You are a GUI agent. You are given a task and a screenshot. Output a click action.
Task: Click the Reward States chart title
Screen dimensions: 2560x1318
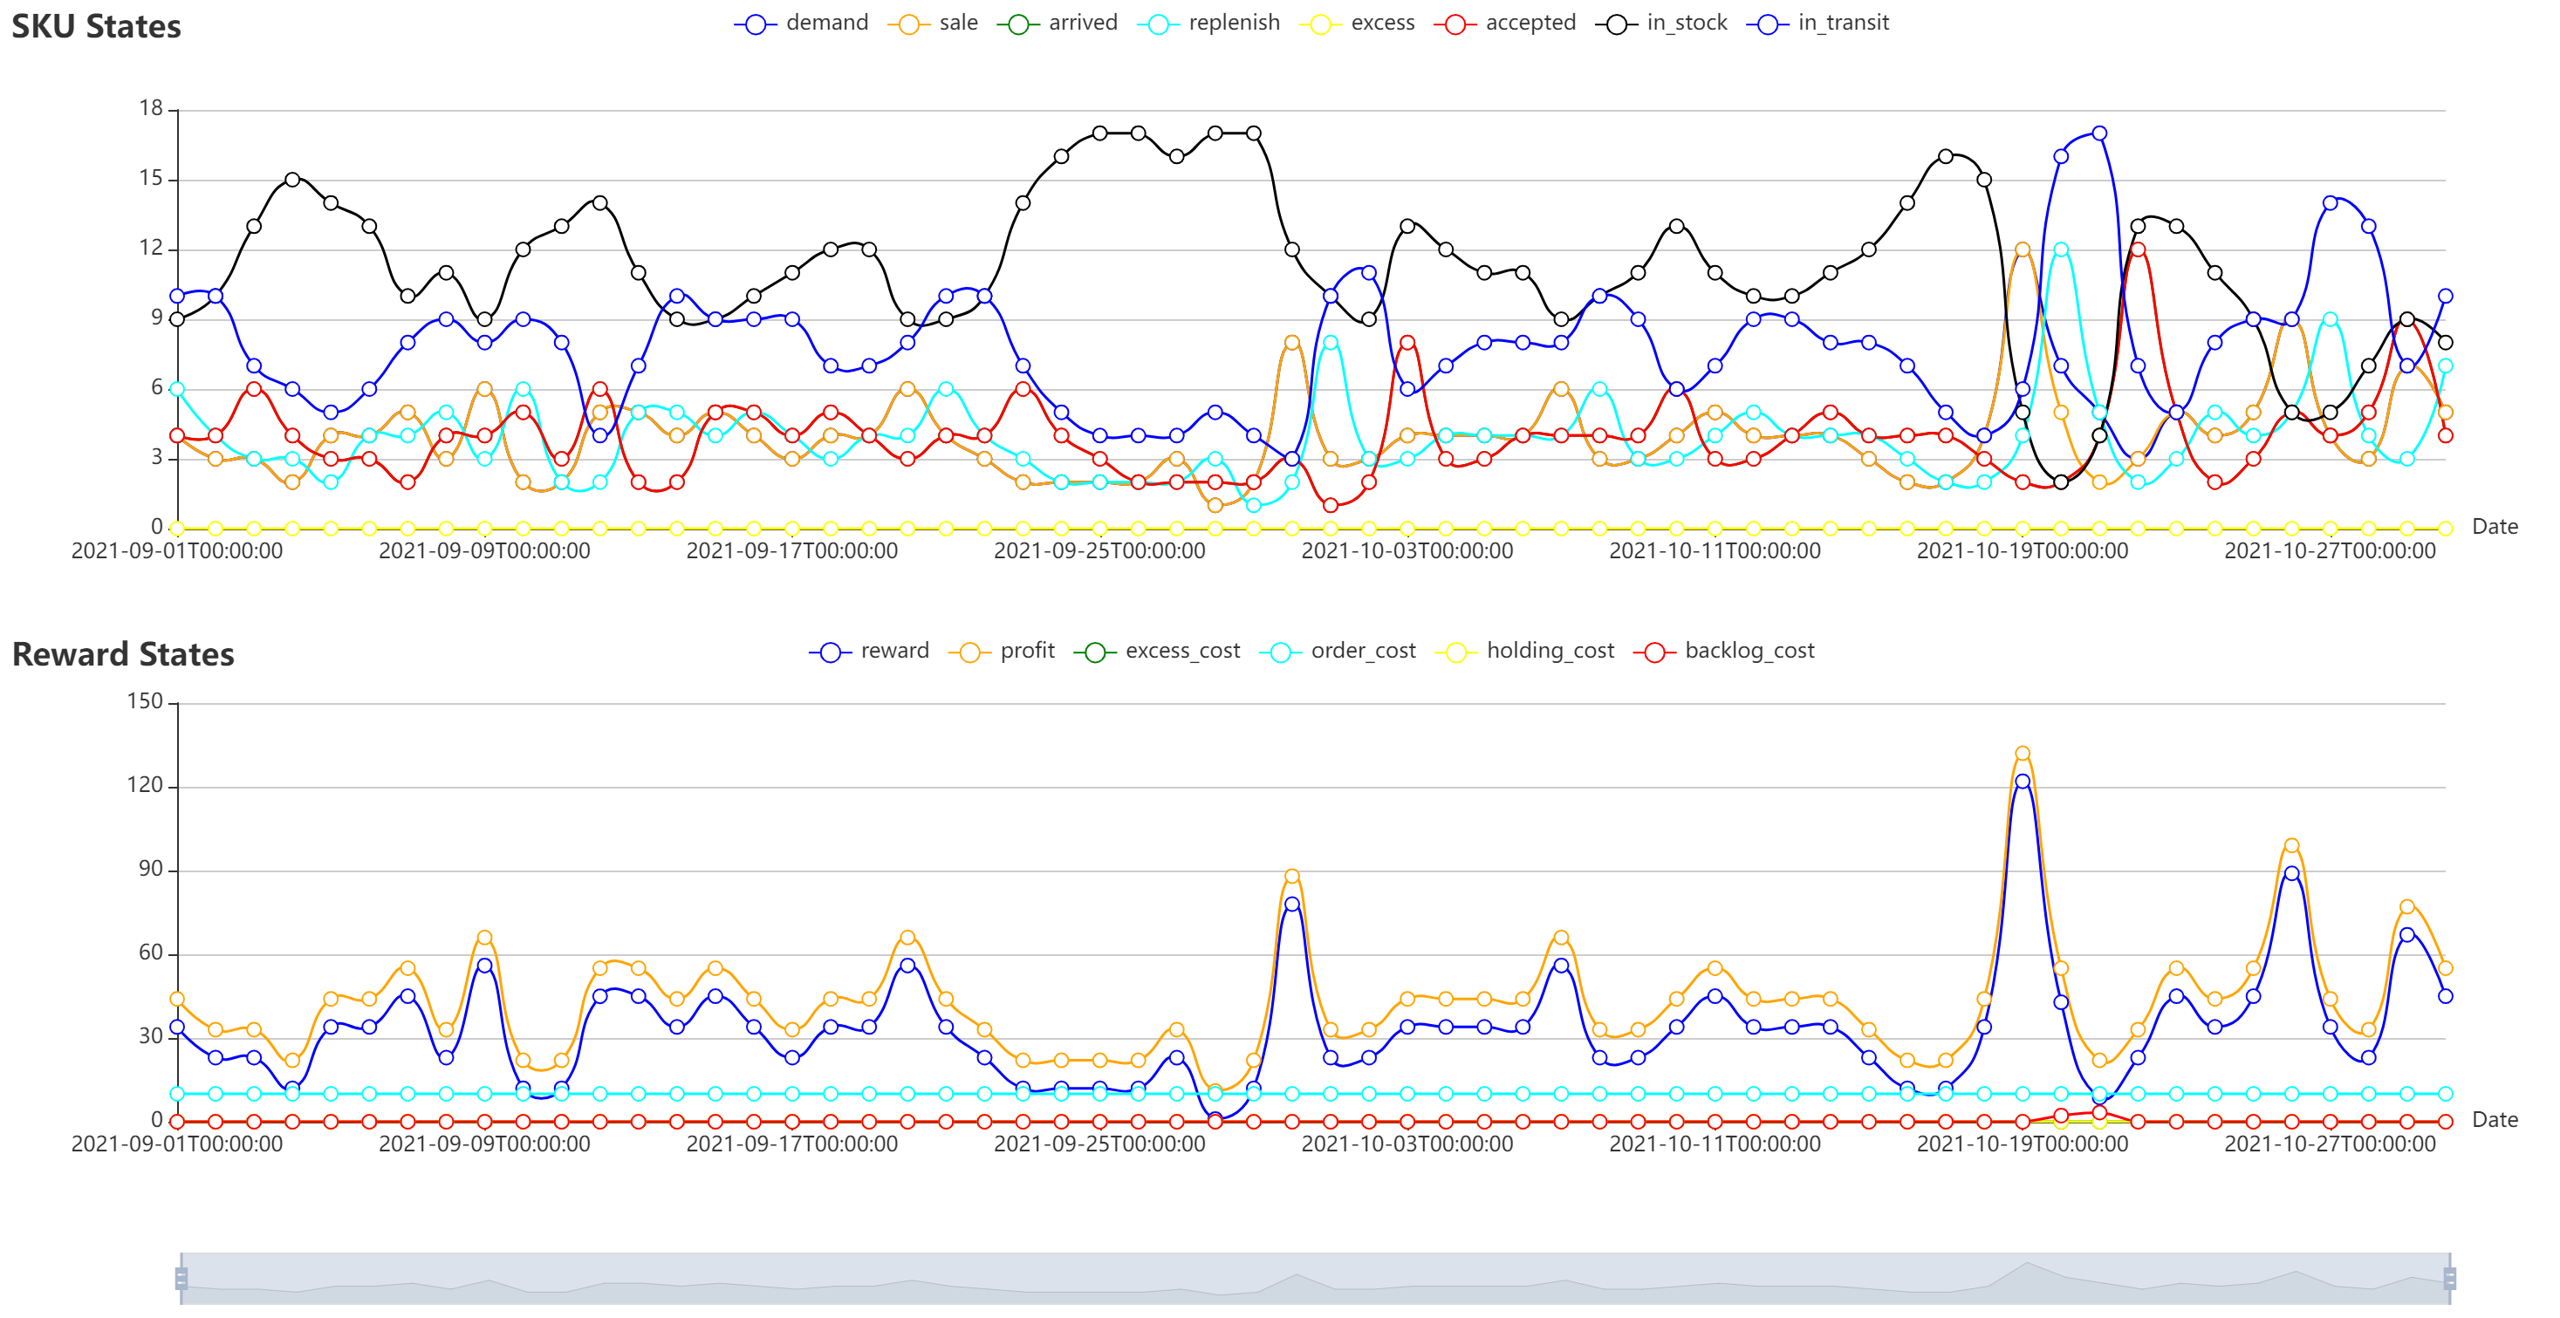[123, 654]
